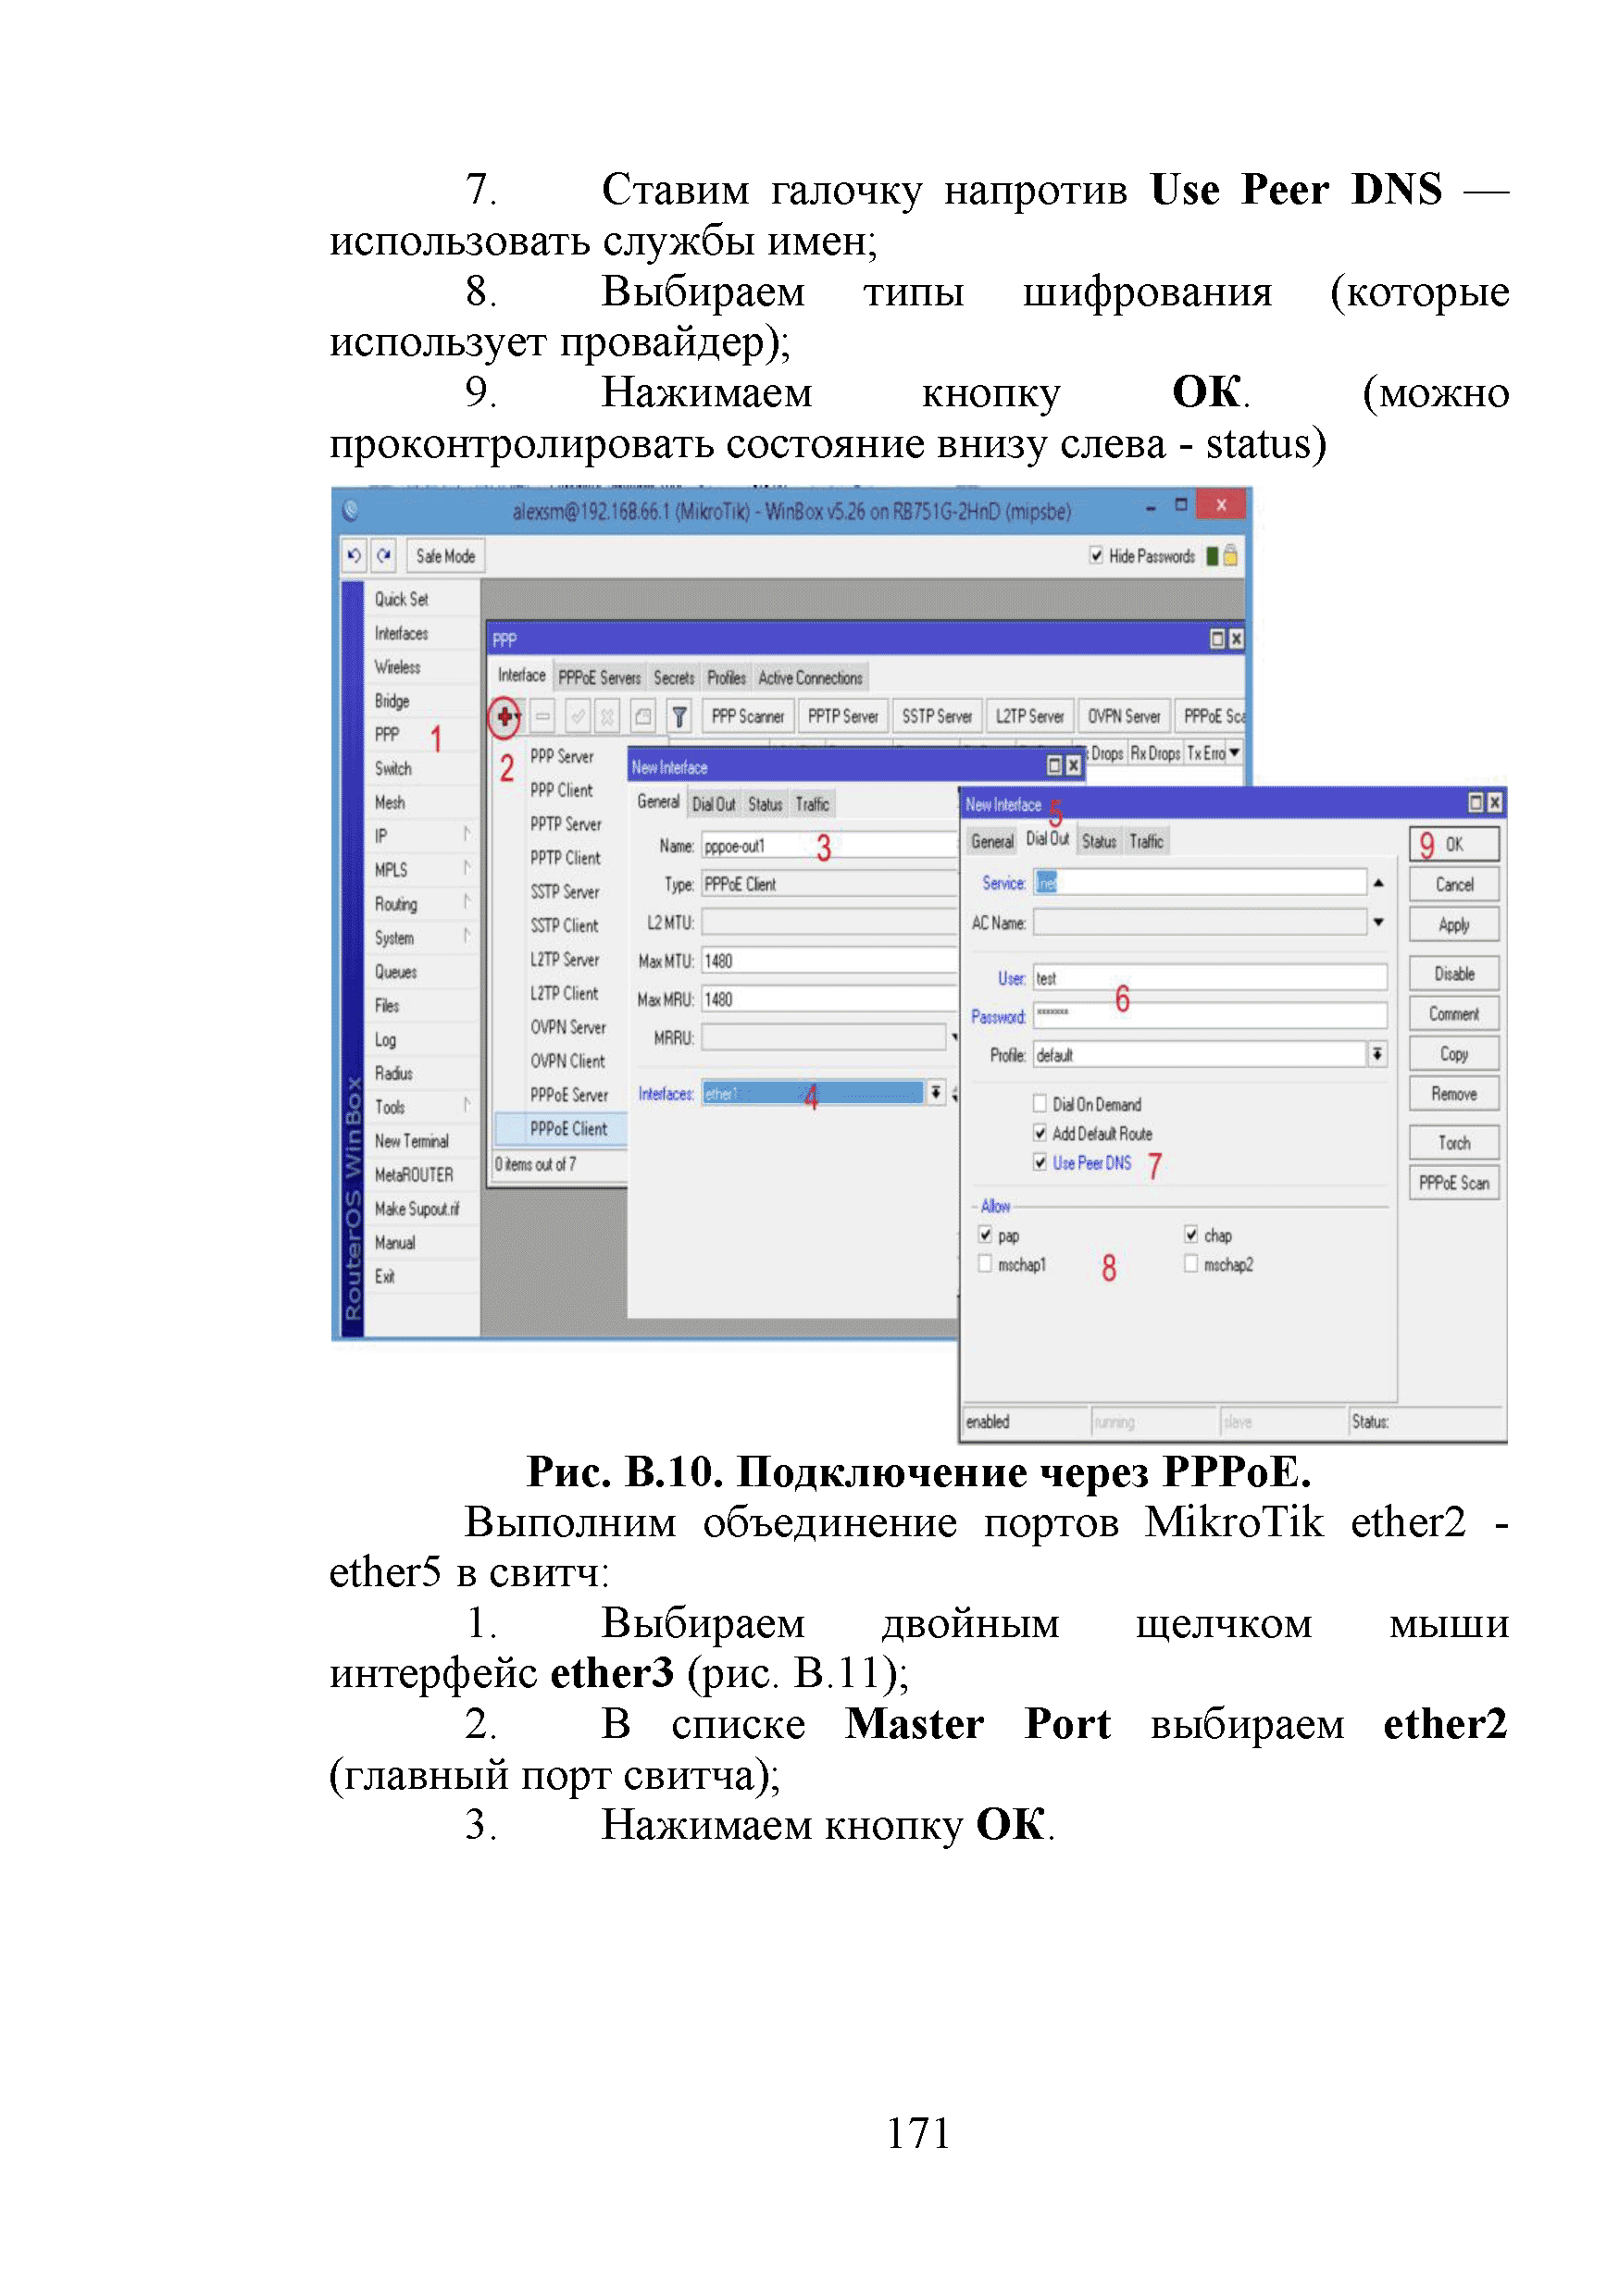Click the Cancel button
The image size is (1619, 2296).
click(x=1455, y=884)
